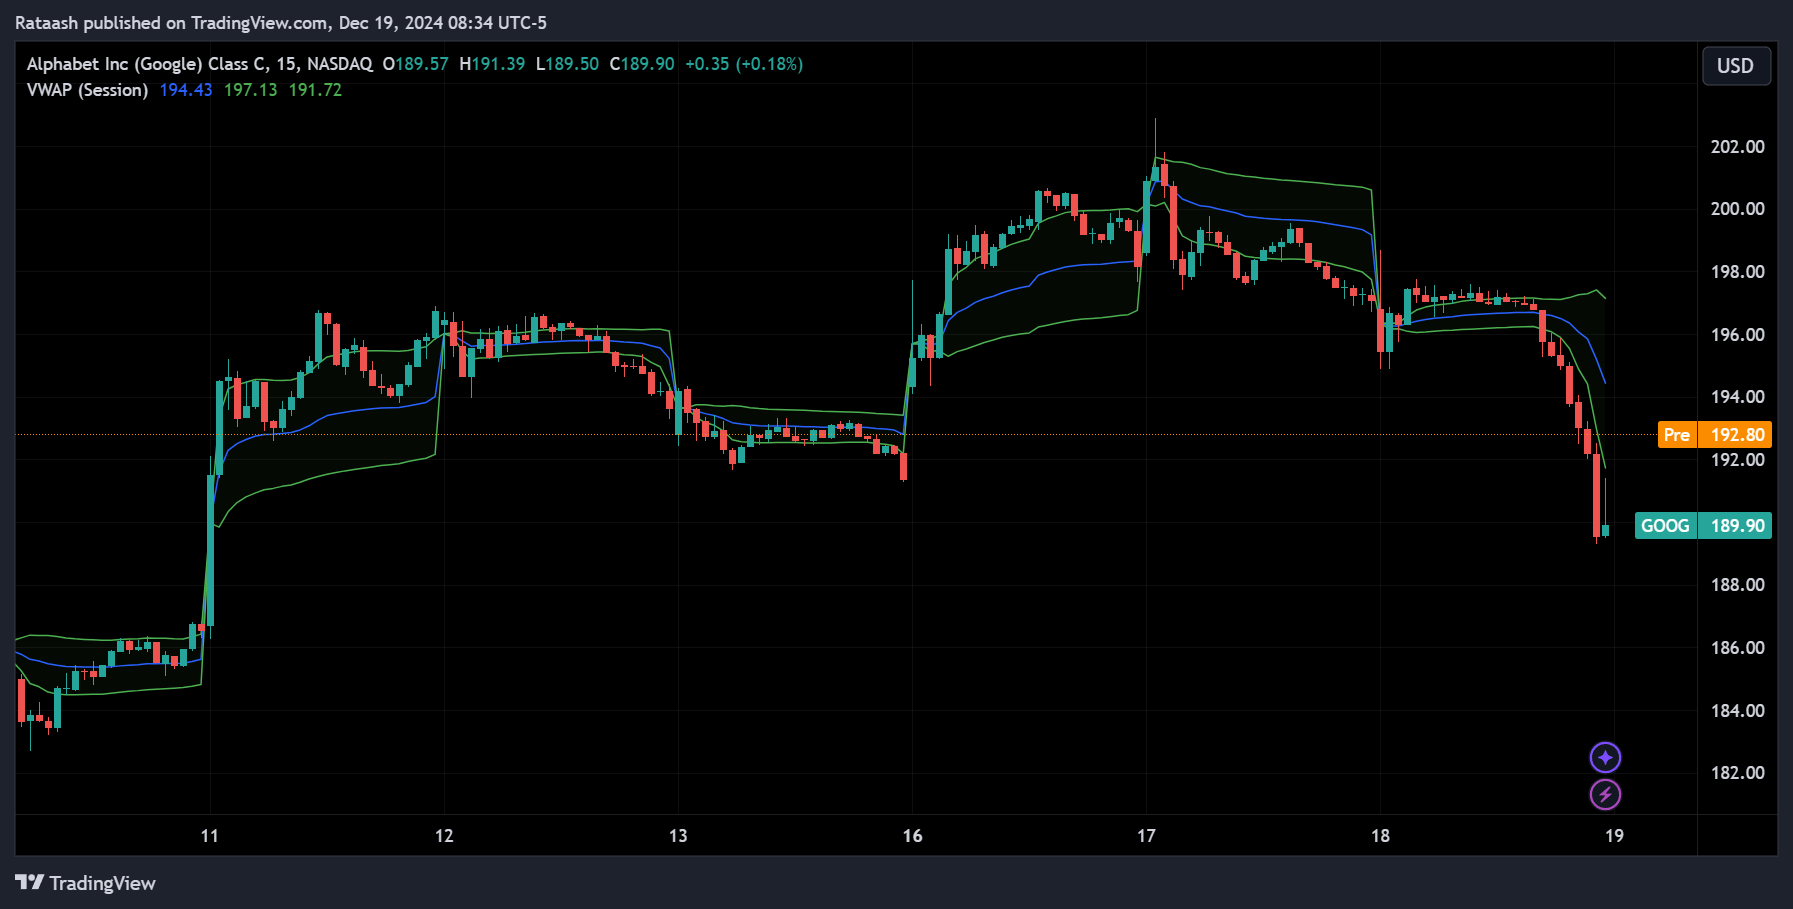Viewport: 1793px width, 909px height.
Task: Click the 196.00 price scale label
Action: point(1737,335)
